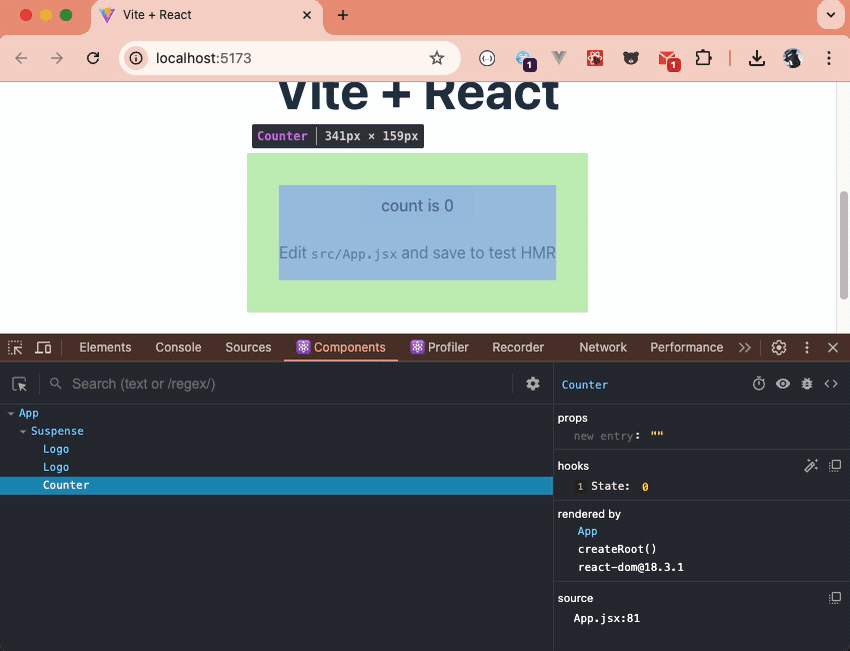Viewport: 850px width, 651px height.
Task: Jump to App in rendered by list
Action: tap(588, 531)
